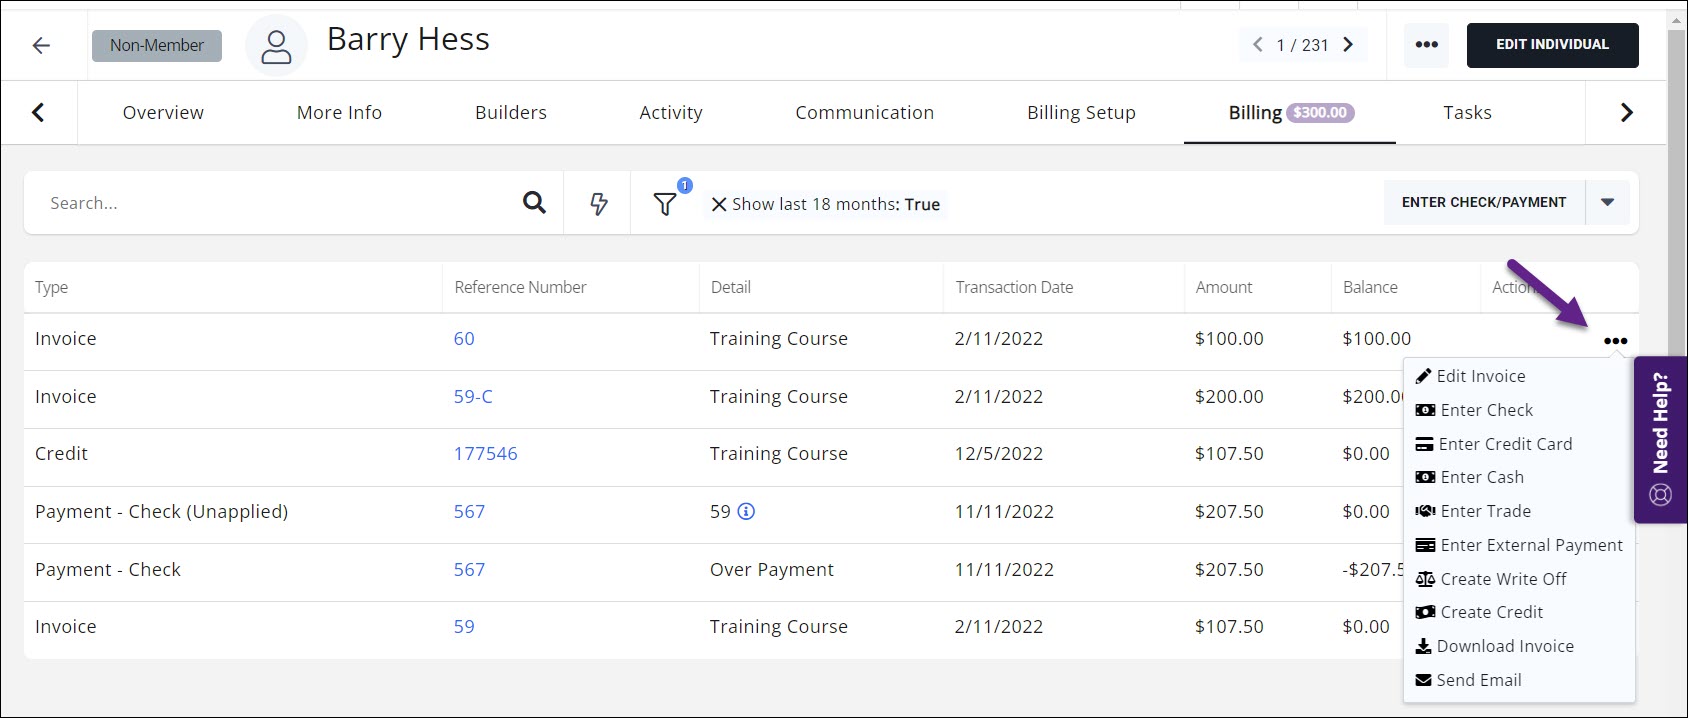
Task: Click into the Search field
Action: coord(270,203)
